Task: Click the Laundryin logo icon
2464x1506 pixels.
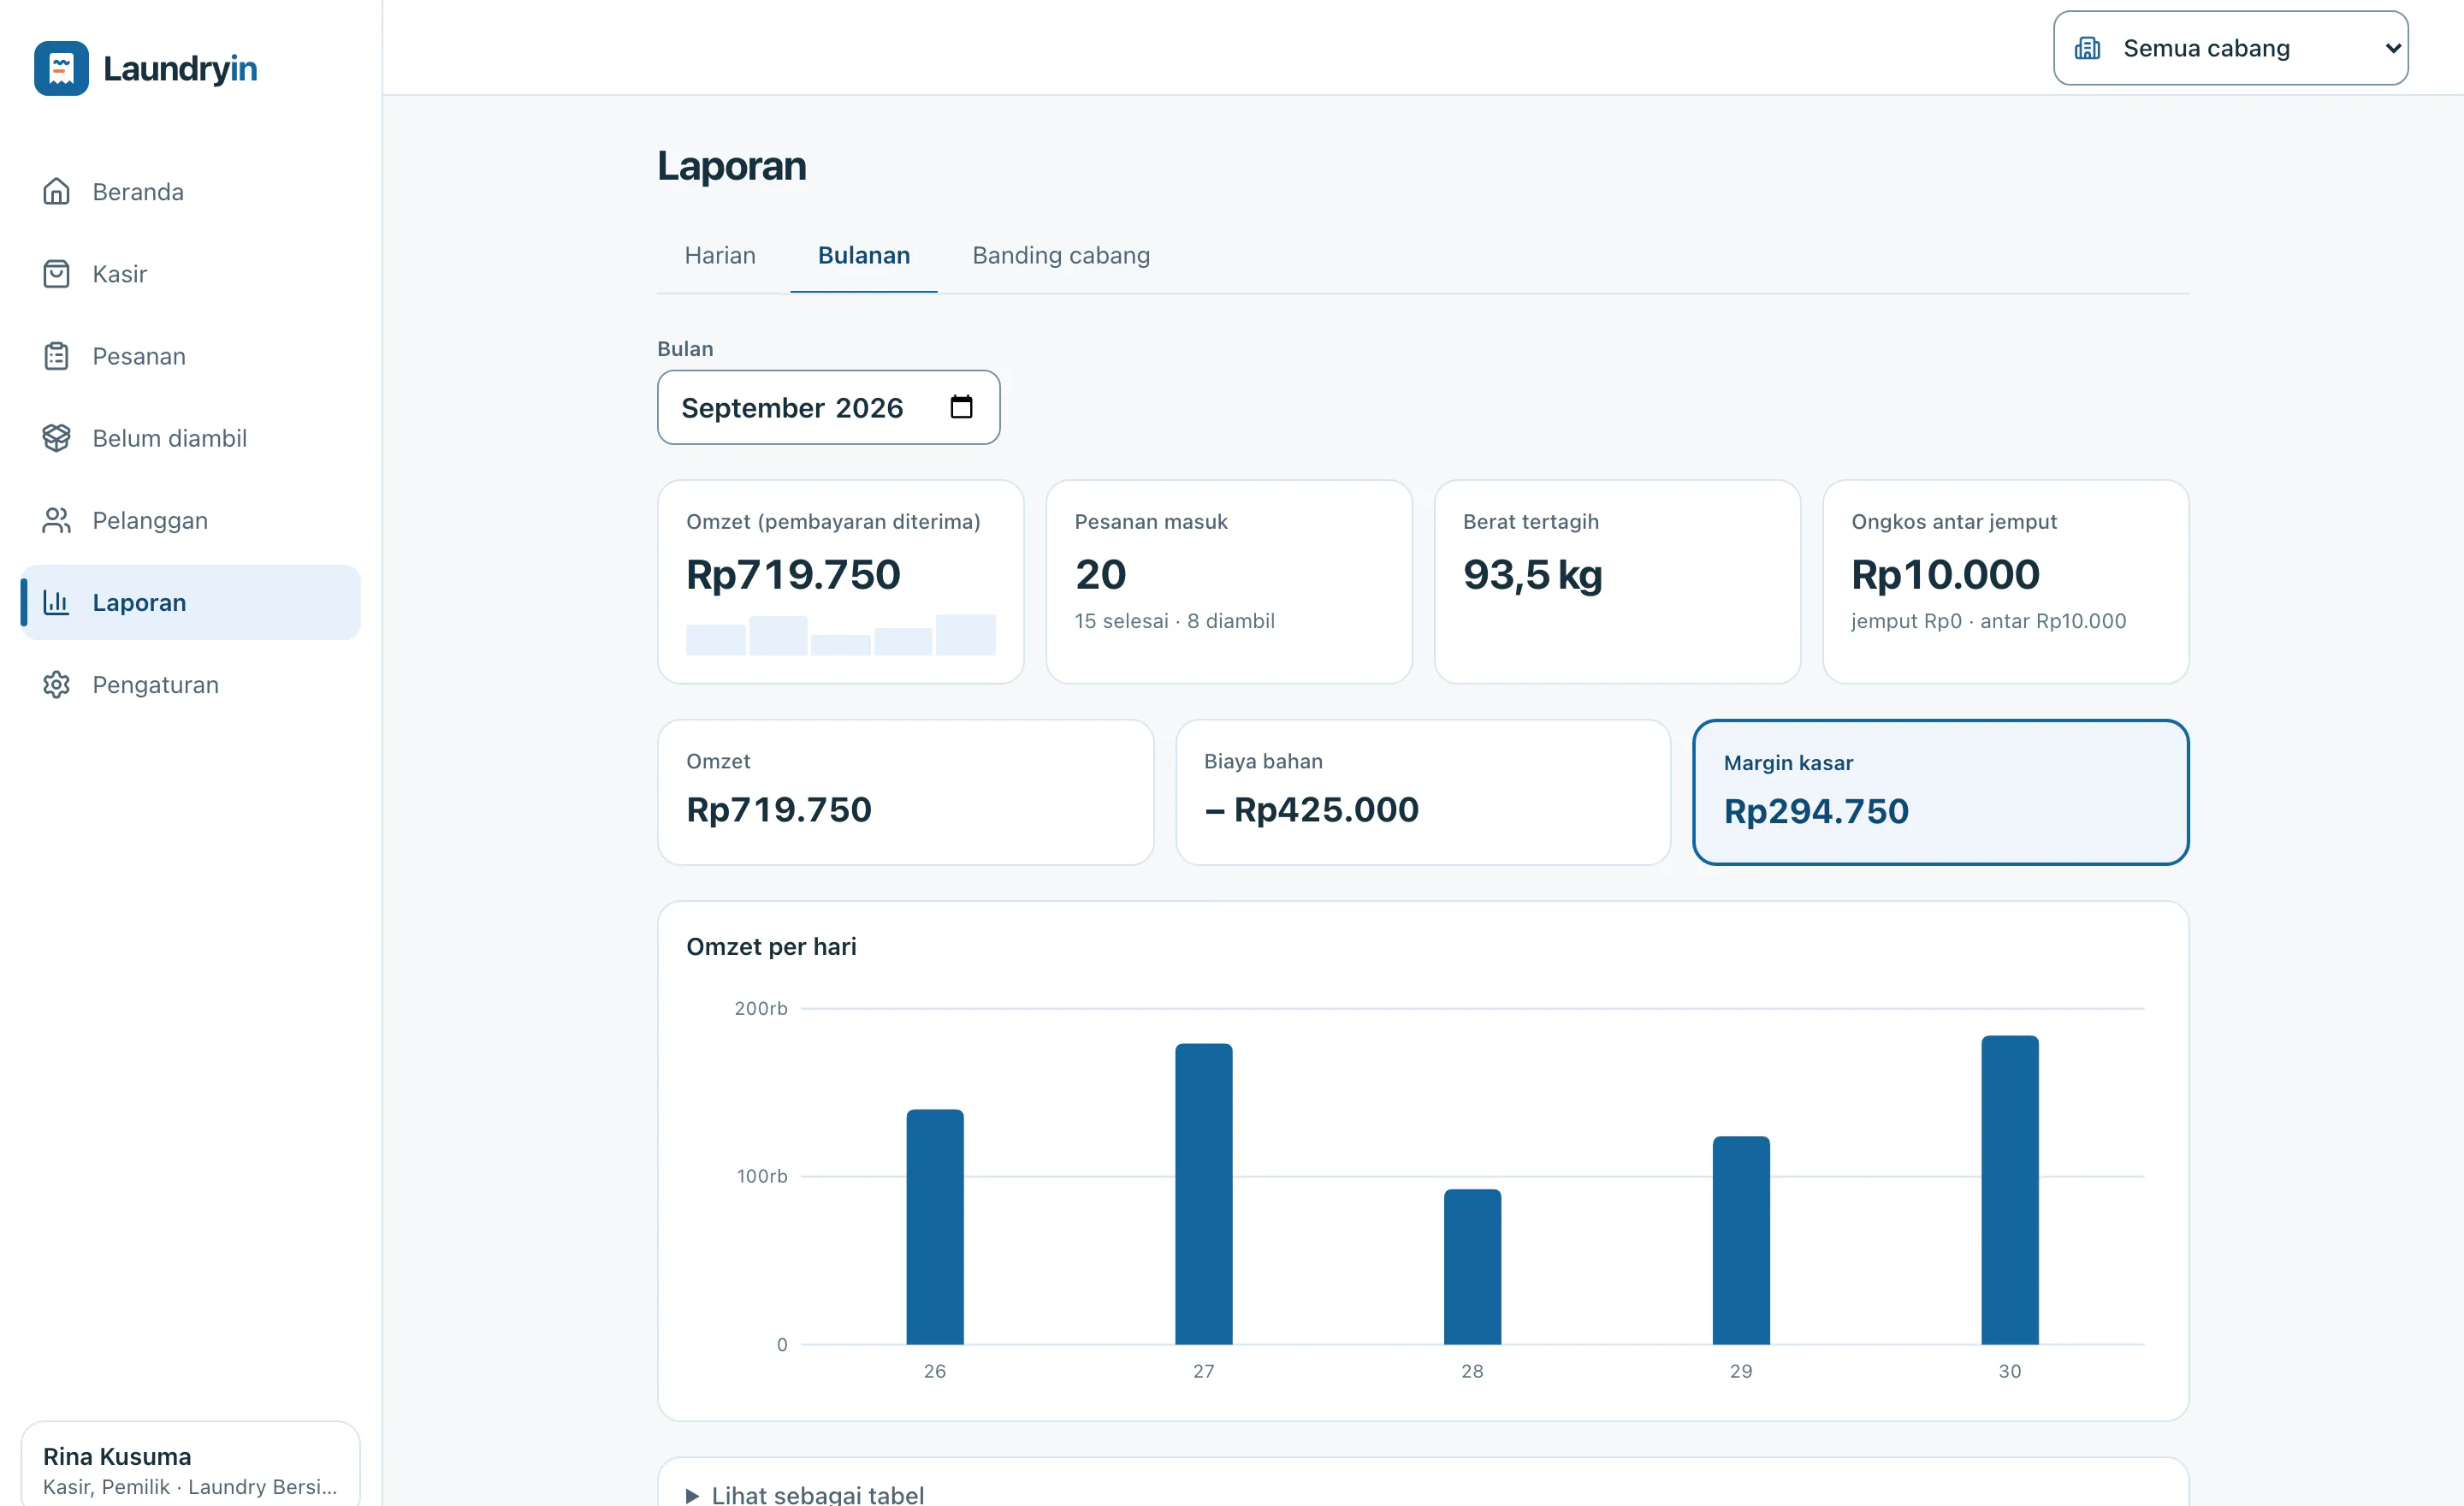Action: click(x=61, y=68)
